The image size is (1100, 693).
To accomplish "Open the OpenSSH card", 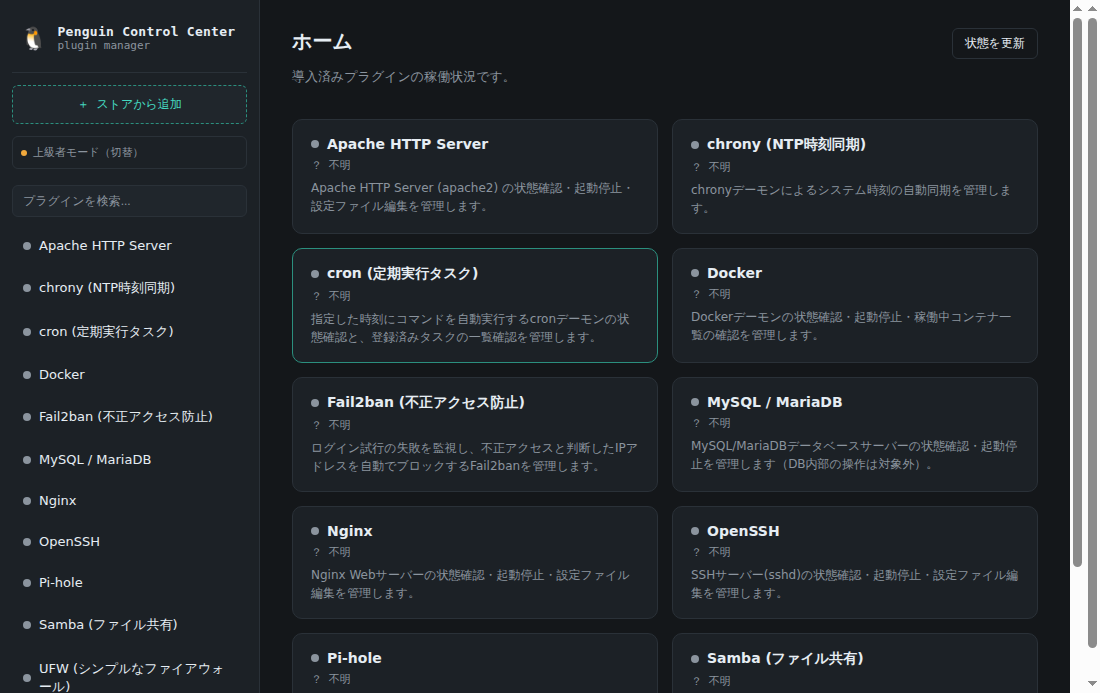I will (x=854, y=563).
